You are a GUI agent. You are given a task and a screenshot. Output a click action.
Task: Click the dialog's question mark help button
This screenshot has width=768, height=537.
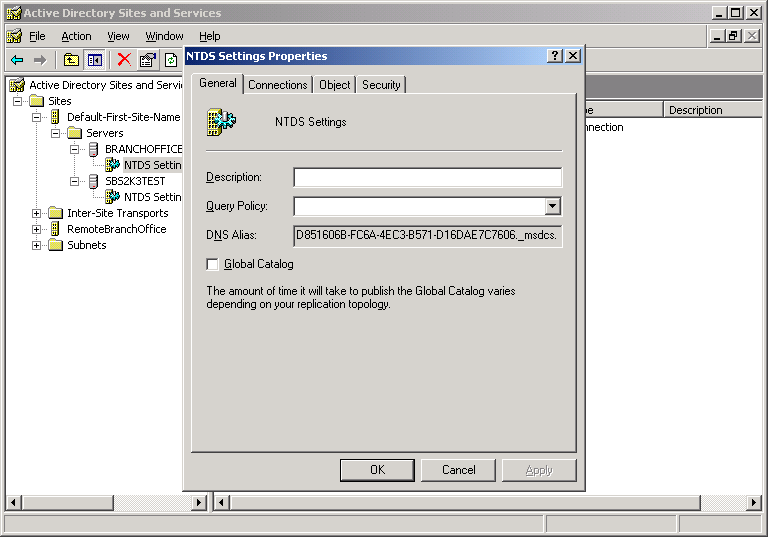554,55
